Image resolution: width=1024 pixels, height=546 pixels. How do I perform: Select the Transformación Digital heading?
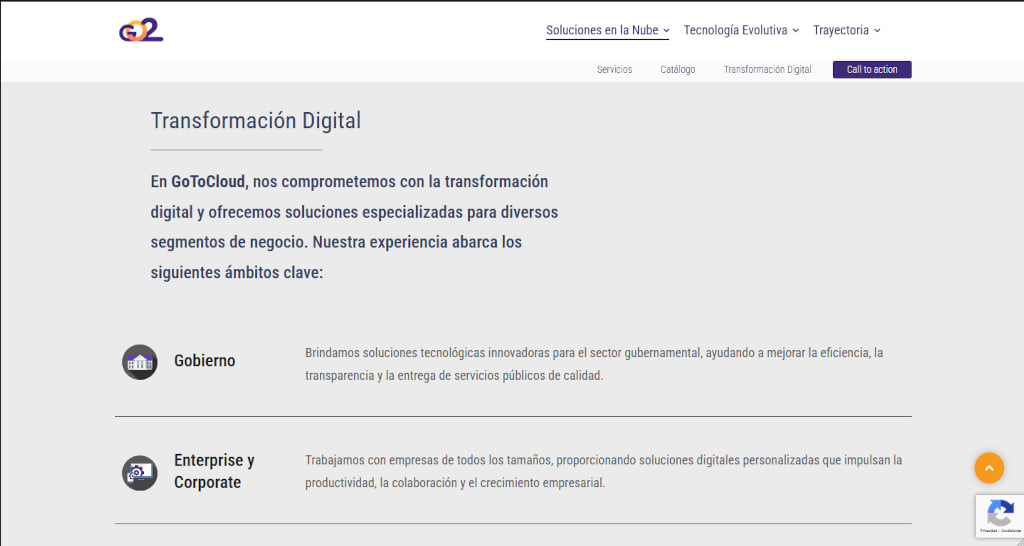[x=255, y=121]
